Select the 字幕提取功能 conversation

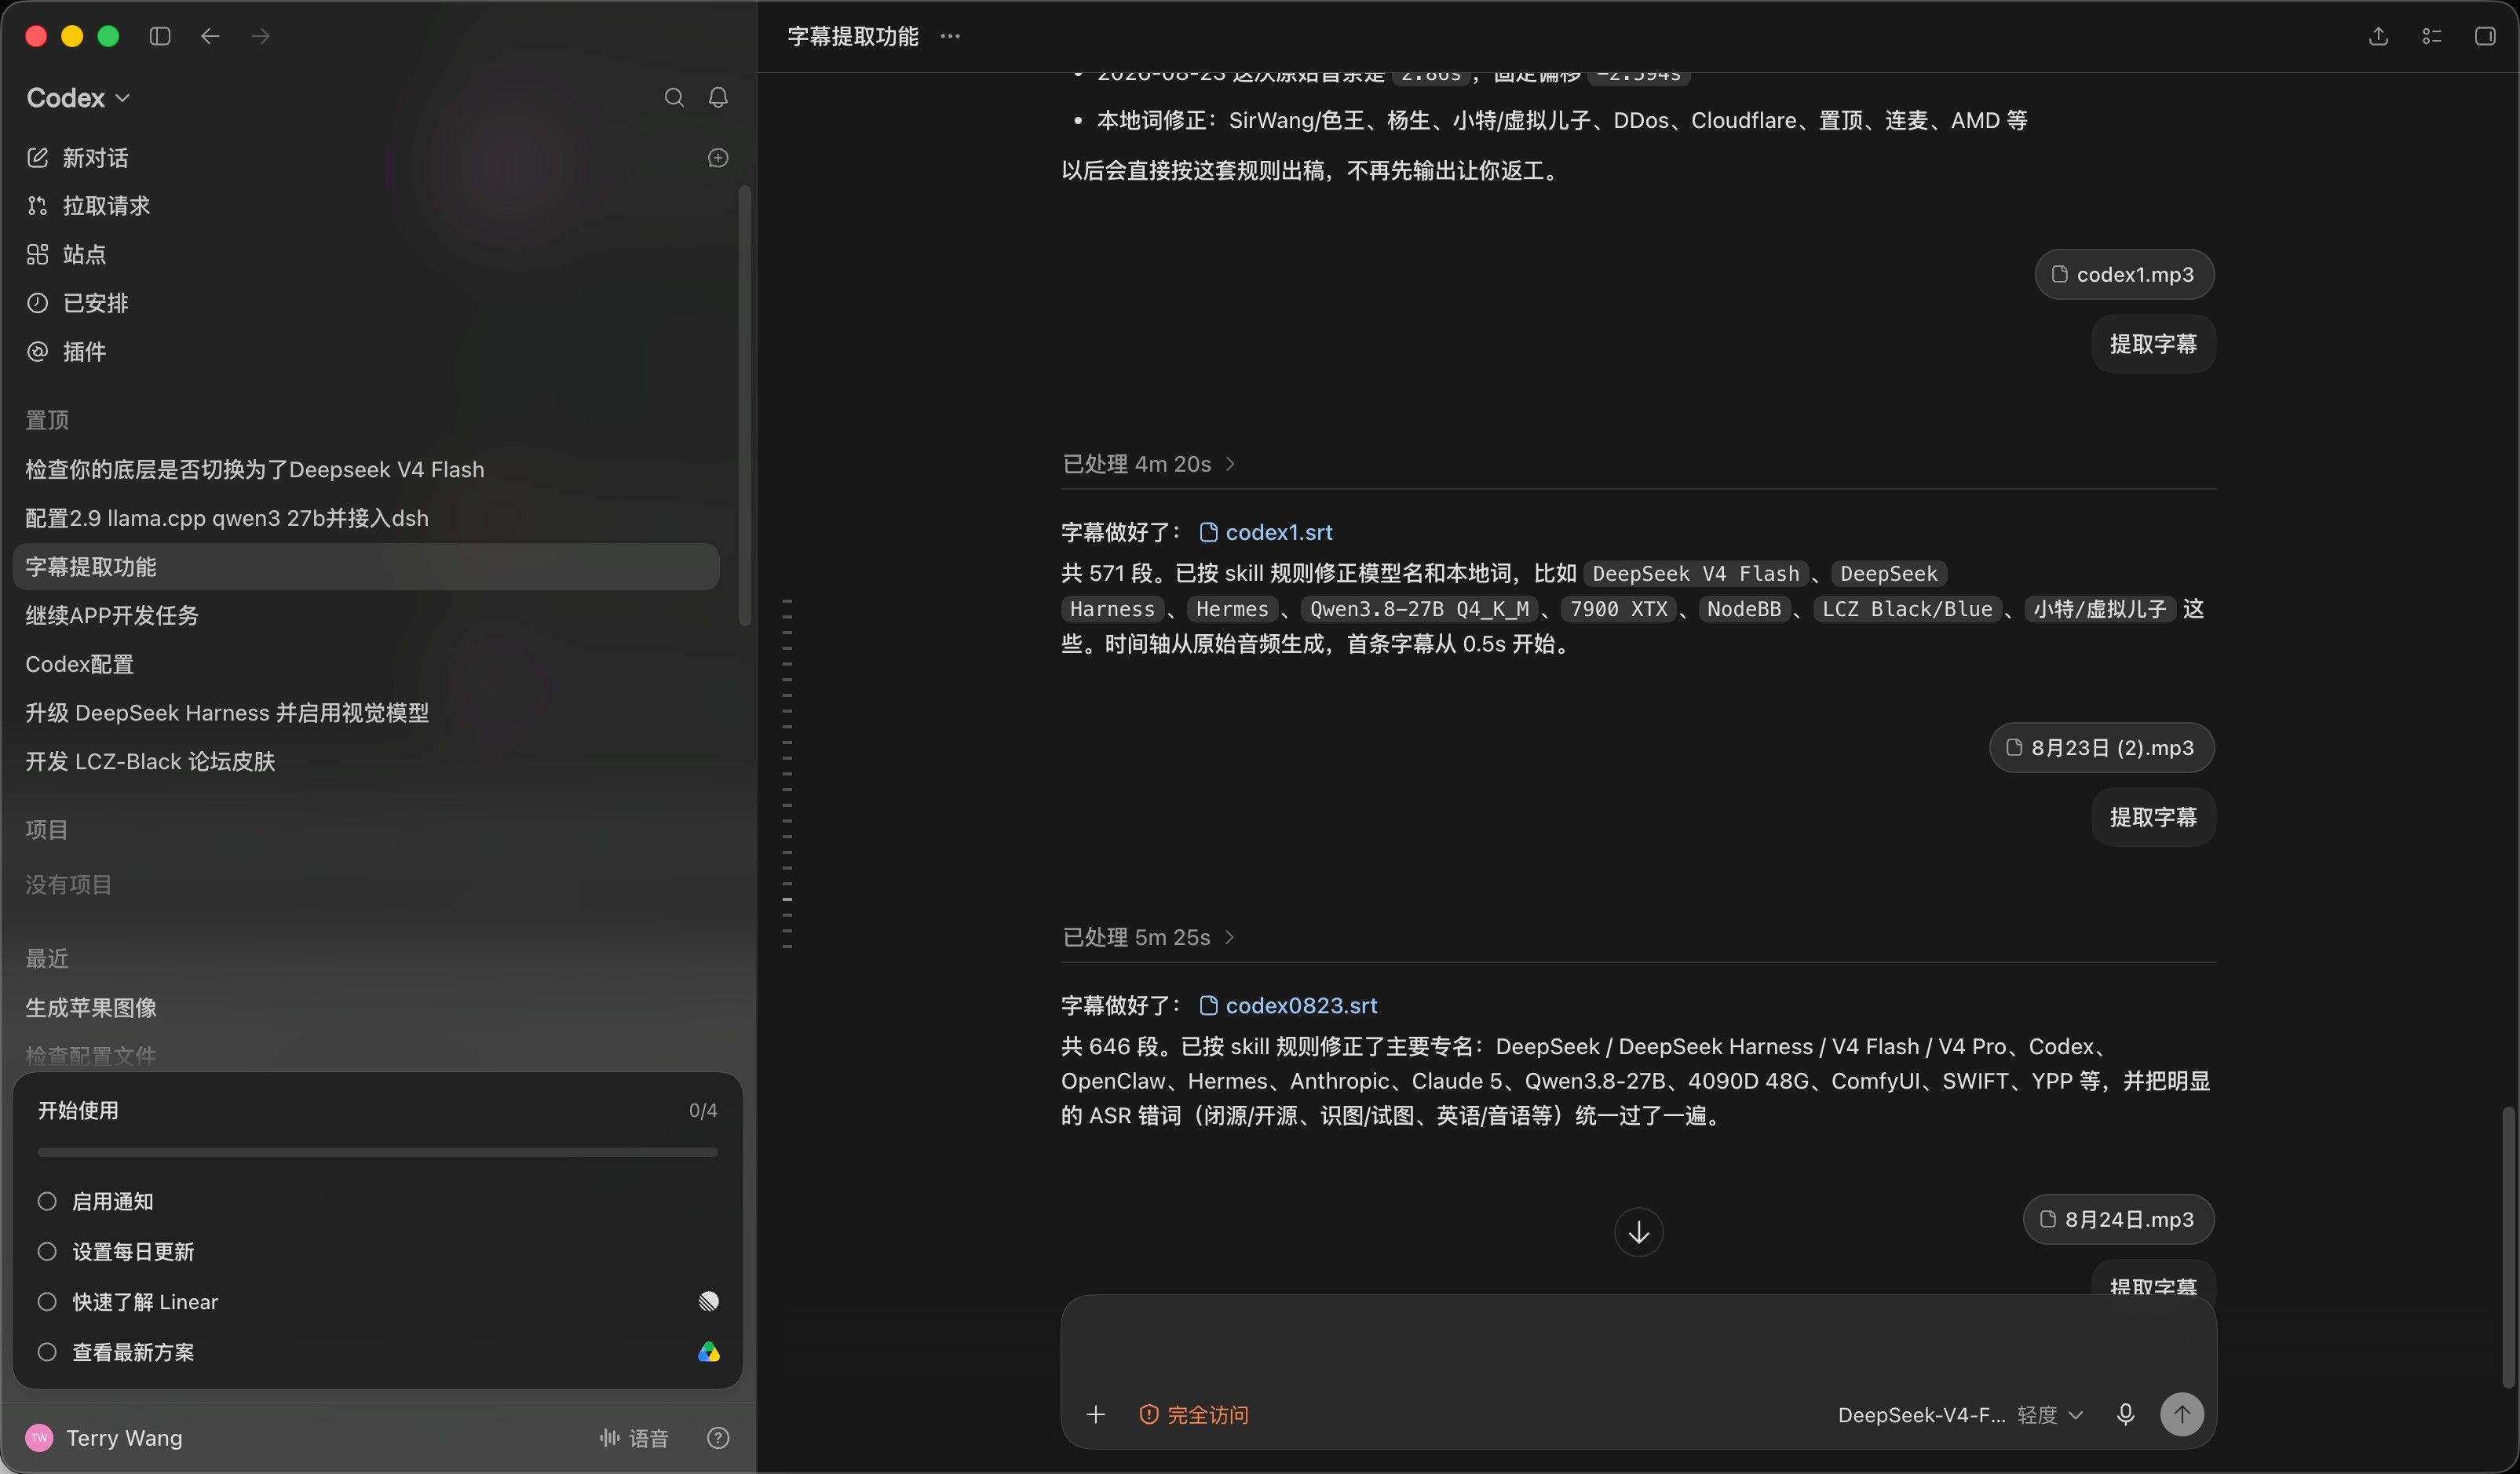366,566
